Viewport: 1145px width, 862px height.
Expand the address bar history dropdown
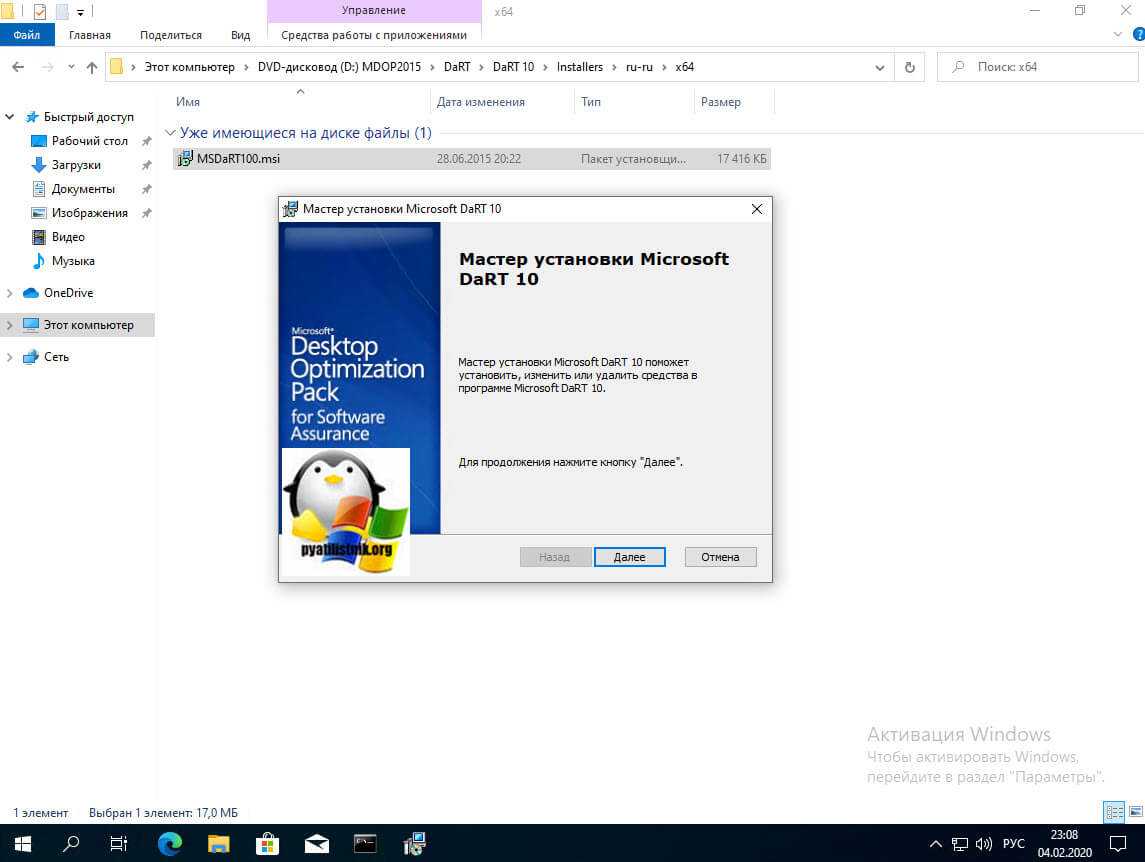(x=880, y=67)
